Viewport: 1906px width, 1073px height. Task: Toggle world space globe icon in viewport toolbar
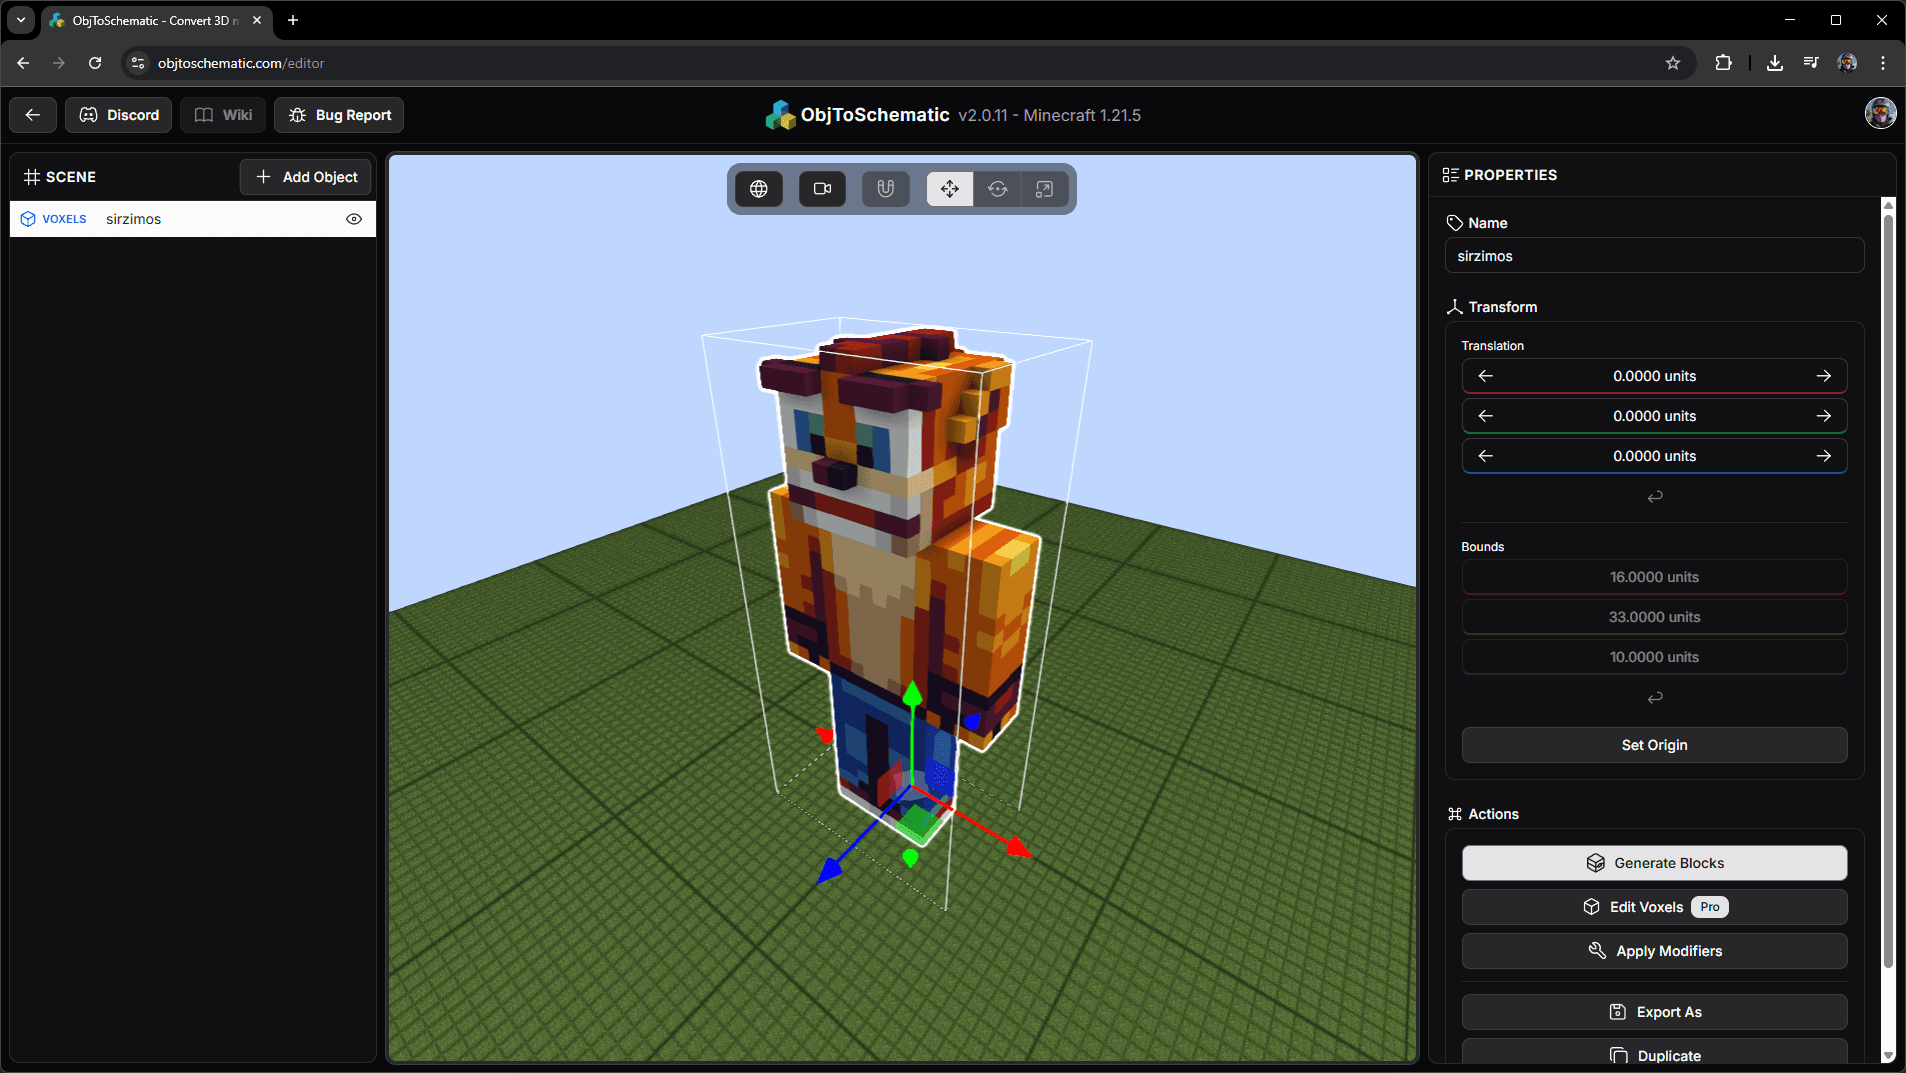[x=759, y=189]
